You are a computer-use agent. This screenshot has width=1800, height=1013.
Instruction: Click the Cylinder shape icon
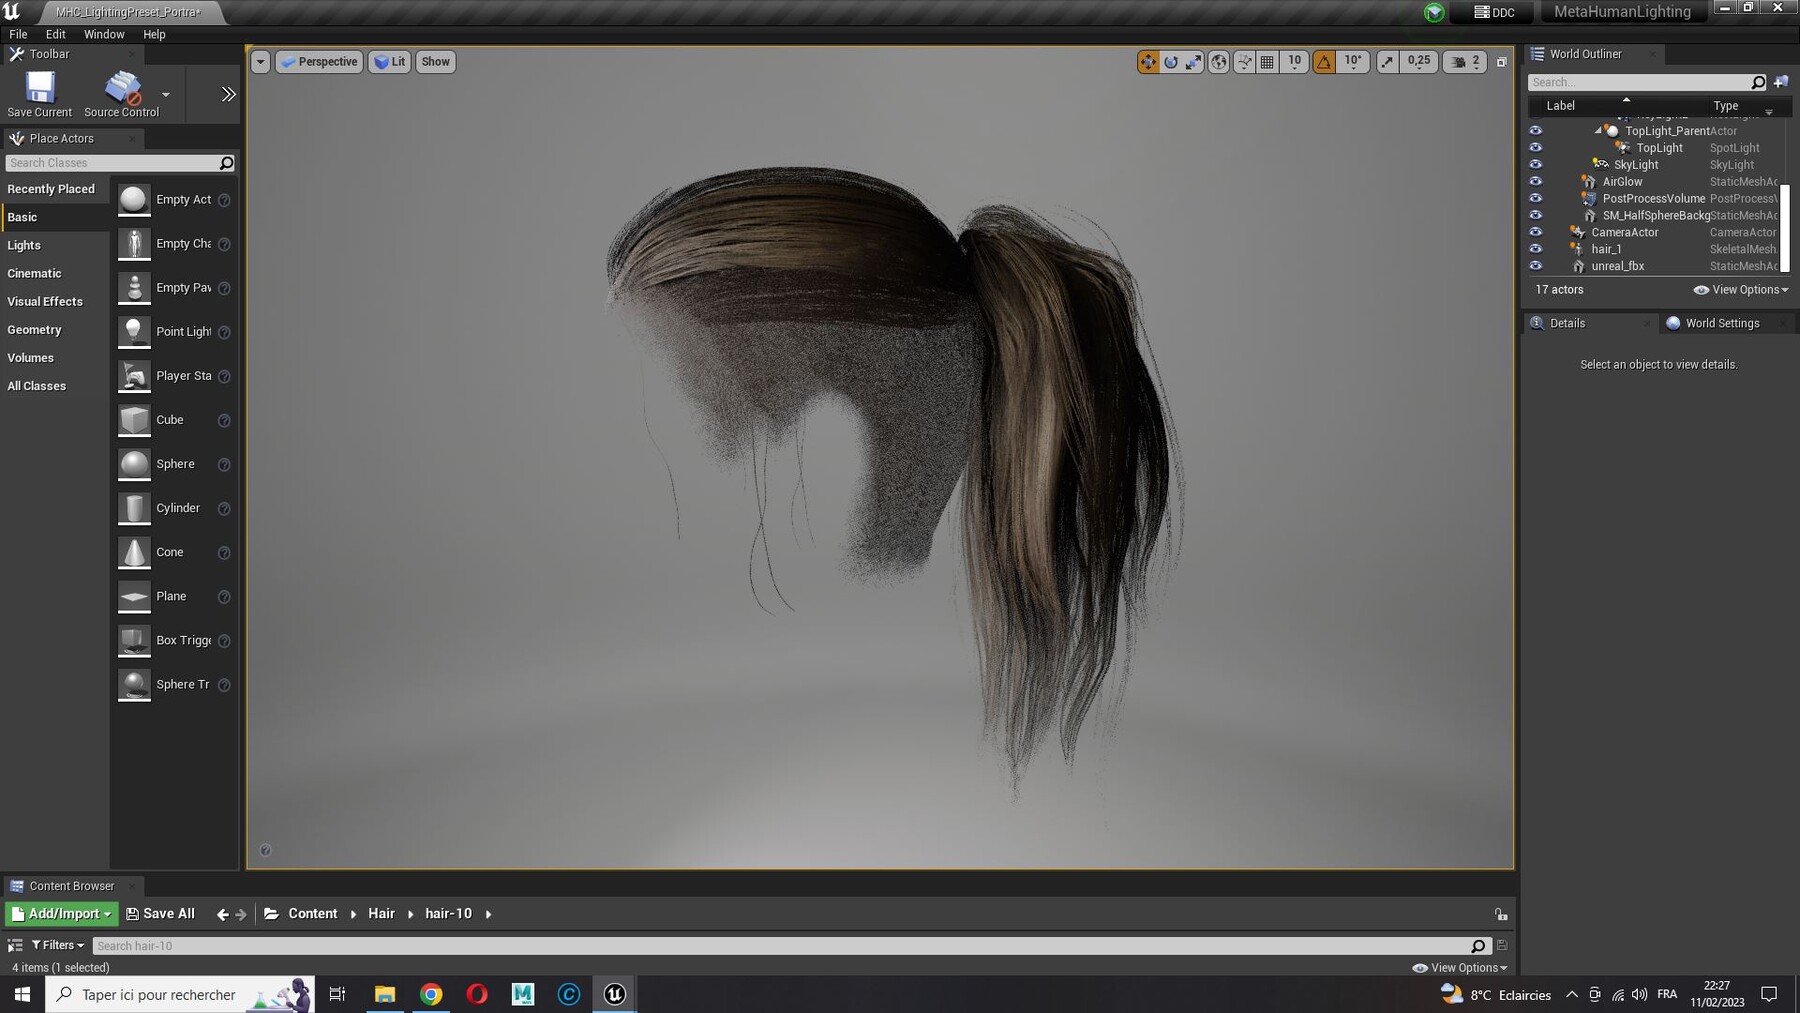click(x=134, y=508)
